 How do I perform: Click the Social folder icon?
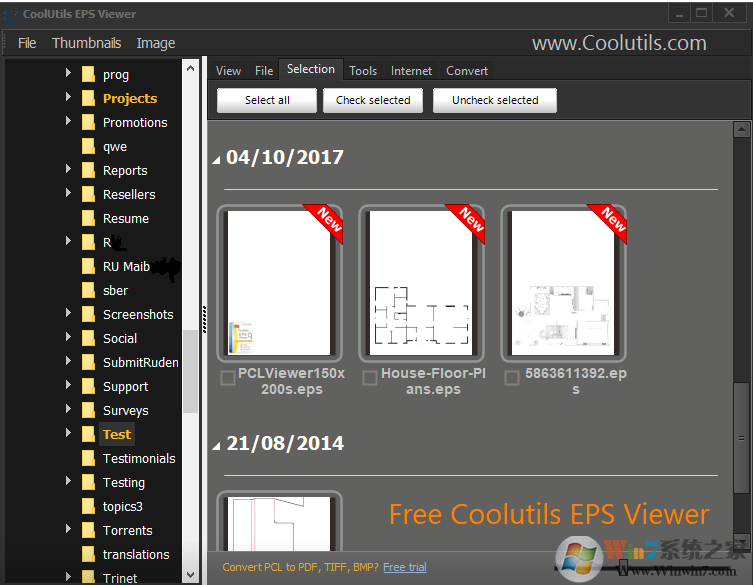coord(88,339)
